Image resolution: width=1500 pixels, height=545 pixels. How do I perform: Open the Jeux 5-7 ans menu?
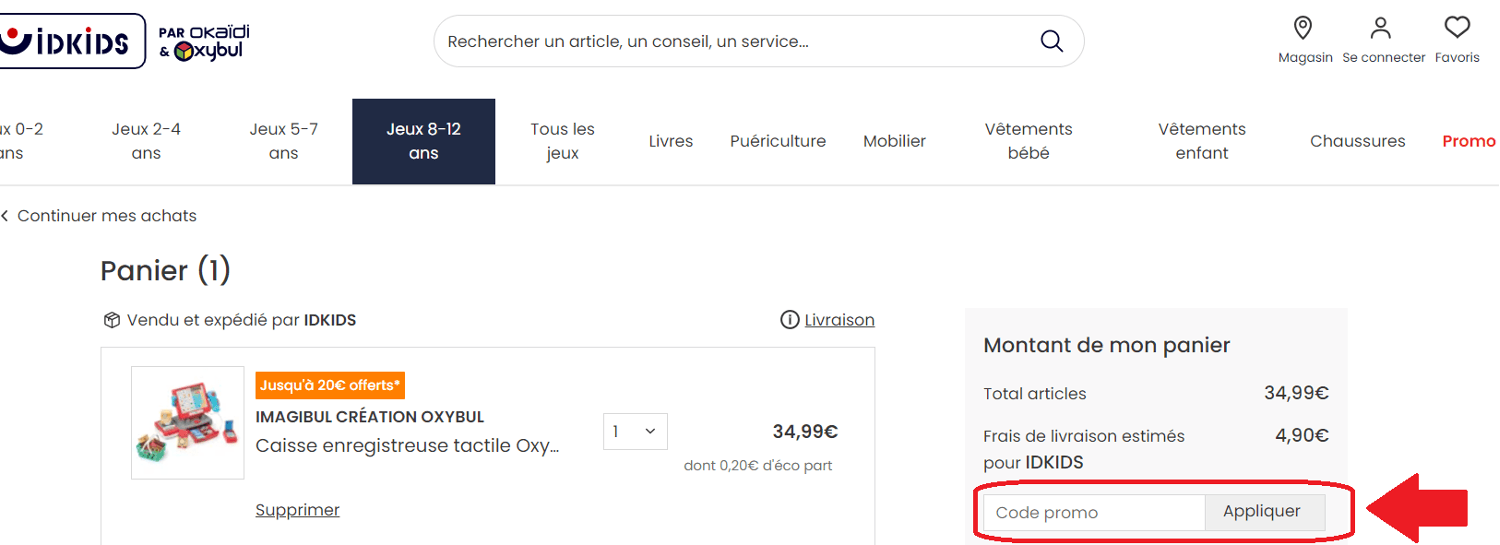(284, 141)
